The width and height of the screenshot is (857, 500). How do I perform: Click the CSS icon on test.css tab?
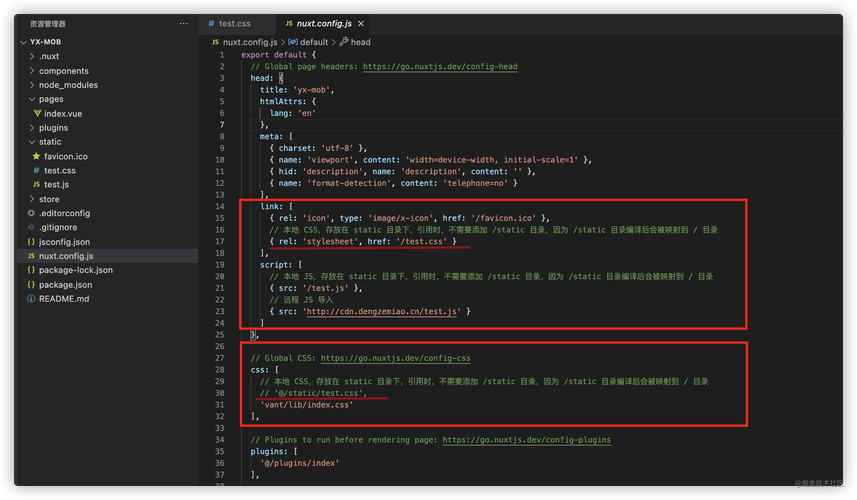click(212, 23)
